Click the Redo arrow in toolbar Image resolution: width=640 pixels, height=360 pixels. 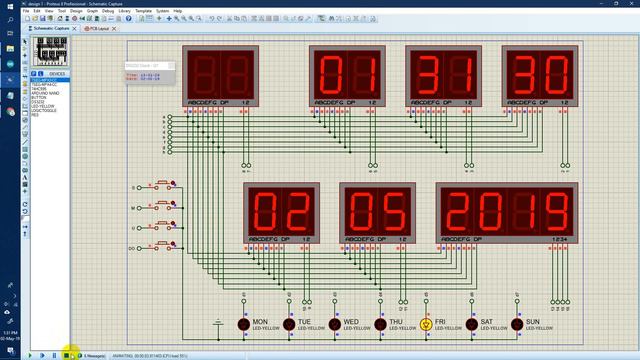pos(219,19)
